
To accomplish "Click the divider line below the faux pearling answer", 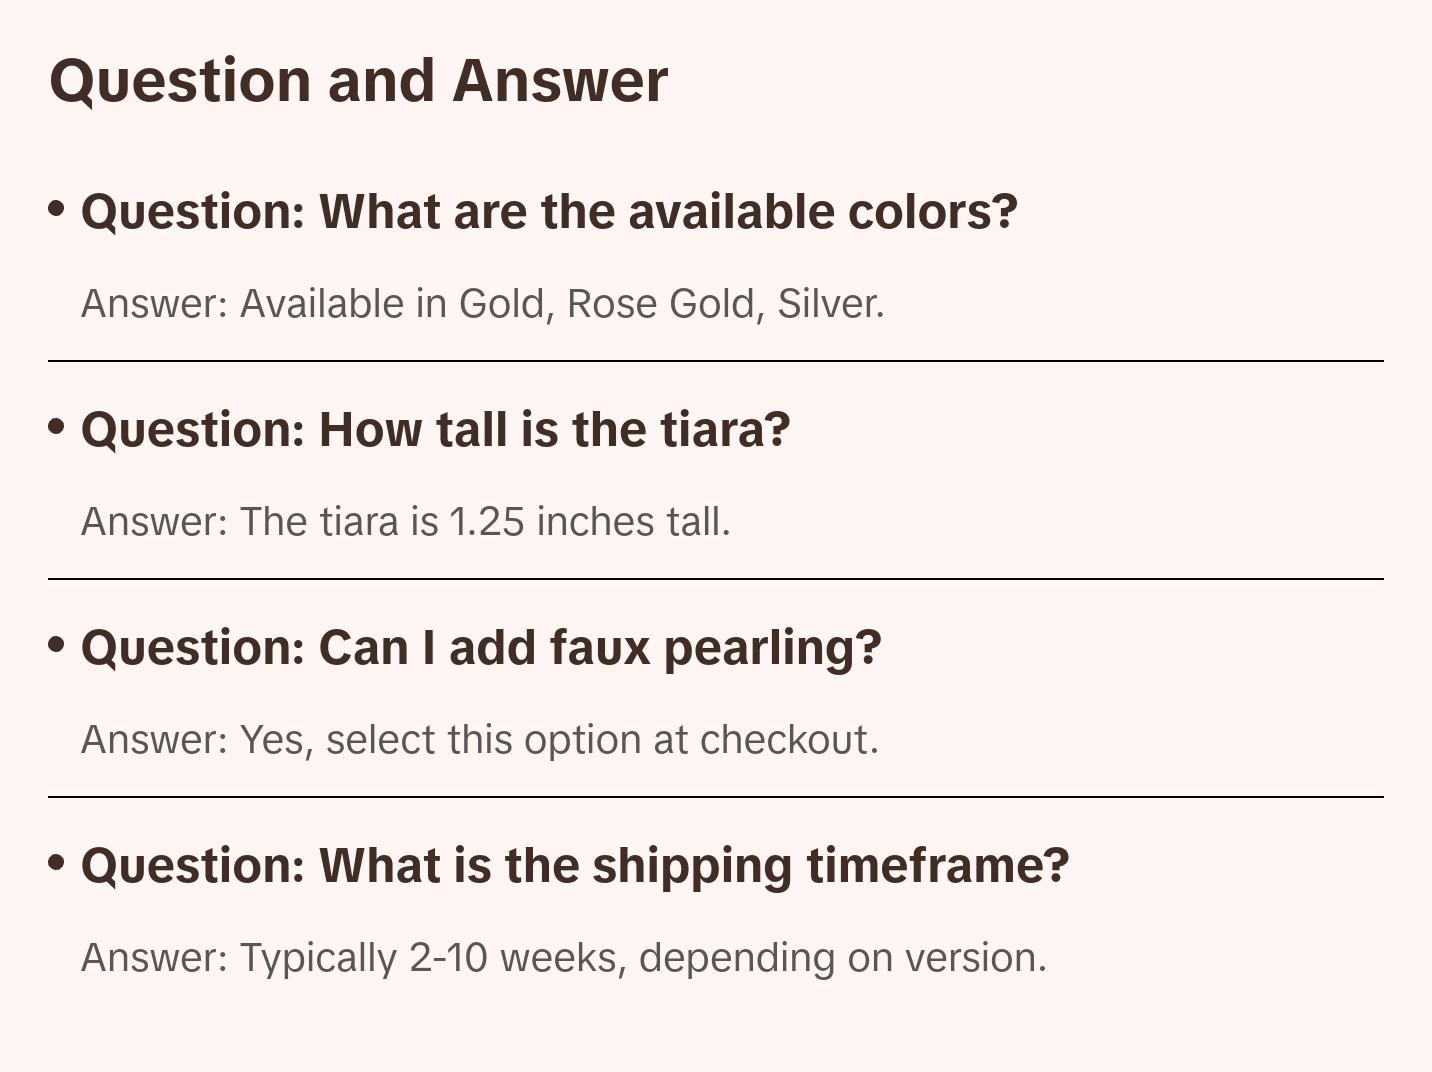I will click(x=716, y=797).
